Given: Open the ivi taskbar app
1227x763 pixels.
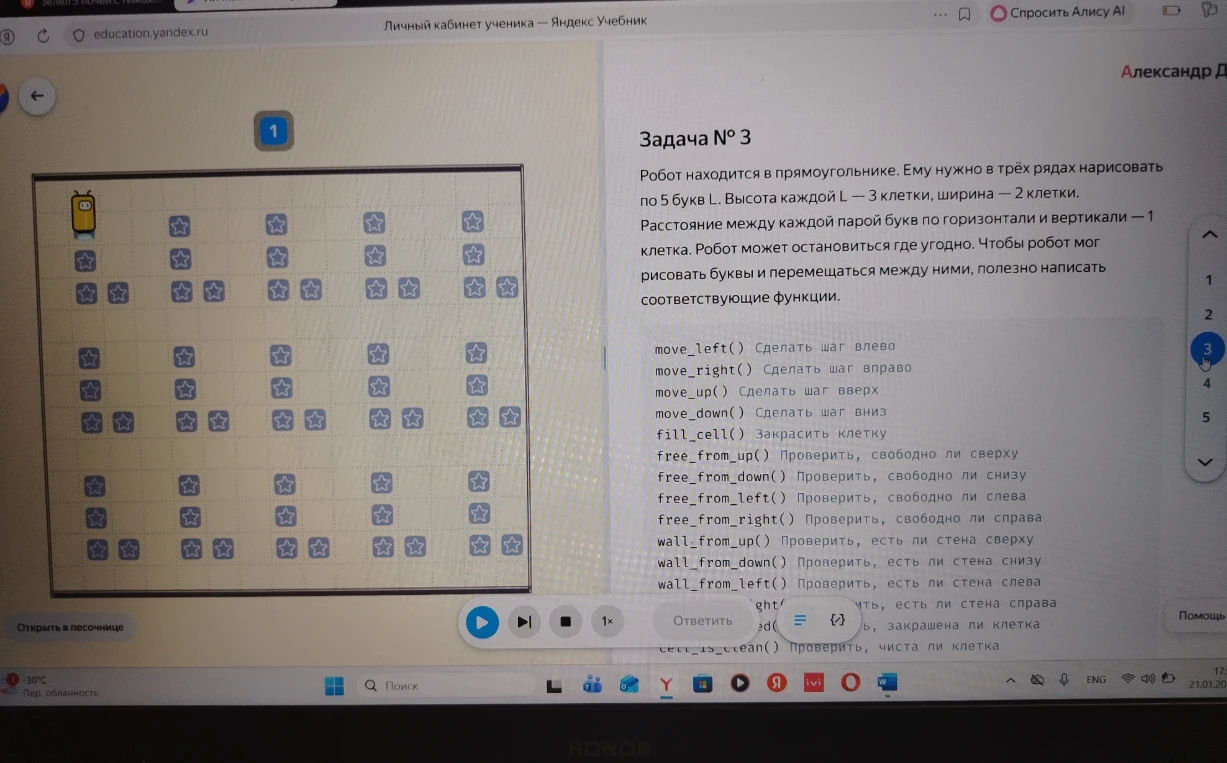Looking at the screenshot, I should 813,683.
